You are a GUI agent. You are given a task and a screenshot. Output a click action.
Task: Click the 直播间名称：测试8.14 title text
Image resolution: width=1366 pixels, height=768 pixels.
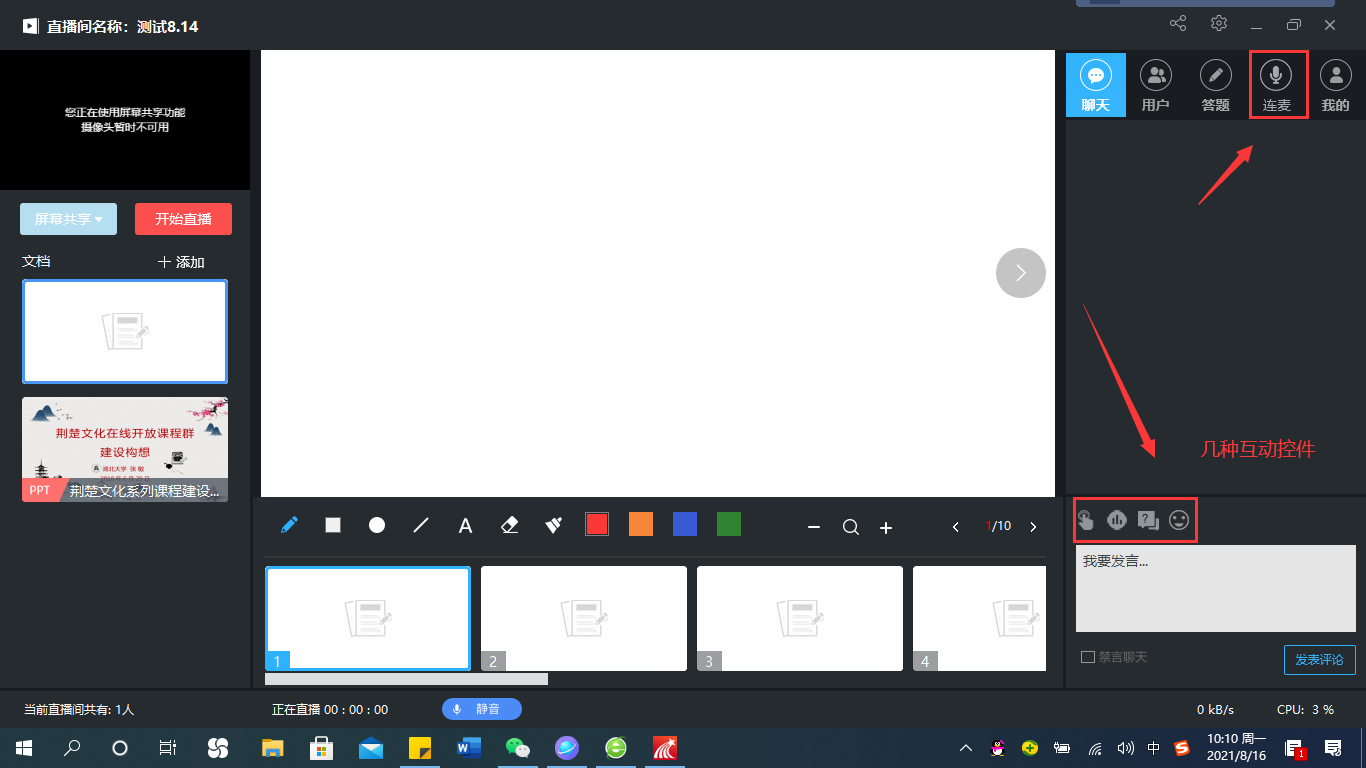pos(122,27)
